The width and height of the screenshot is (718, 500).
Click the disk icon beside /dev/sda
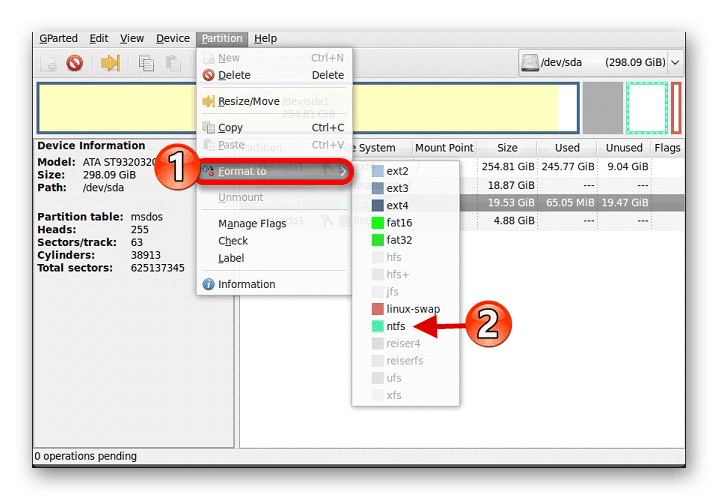pyautogui.click(x=530, y=62)
